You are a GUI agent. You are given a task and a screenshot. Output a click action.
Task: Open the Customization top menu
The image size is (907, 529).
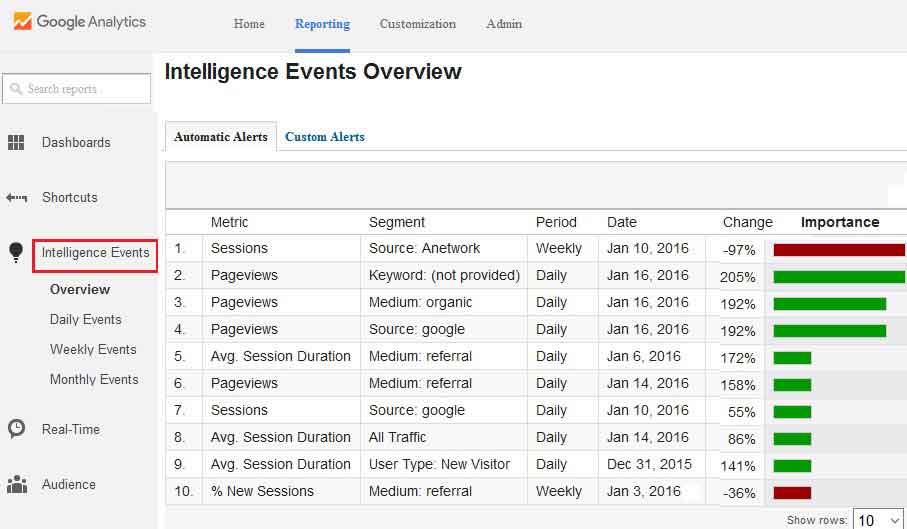pyautogui.click(x=418, y=24)
